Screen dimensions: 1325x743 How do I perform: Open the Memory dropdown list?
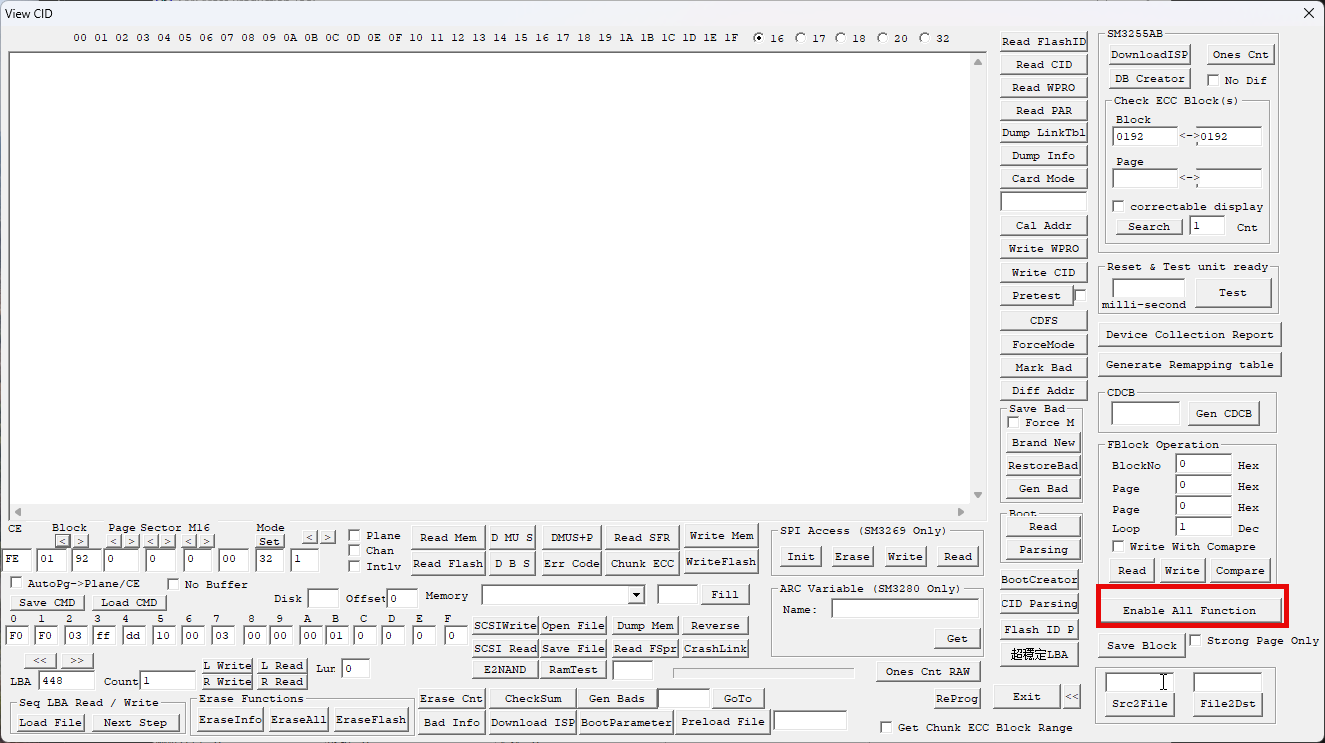pyautogui.click(x=636, y=595)
